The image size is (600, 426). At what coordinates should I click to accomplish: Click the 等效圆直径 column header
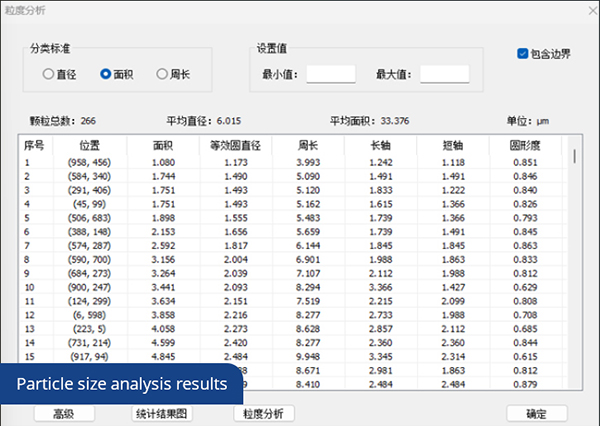[235, 145]
